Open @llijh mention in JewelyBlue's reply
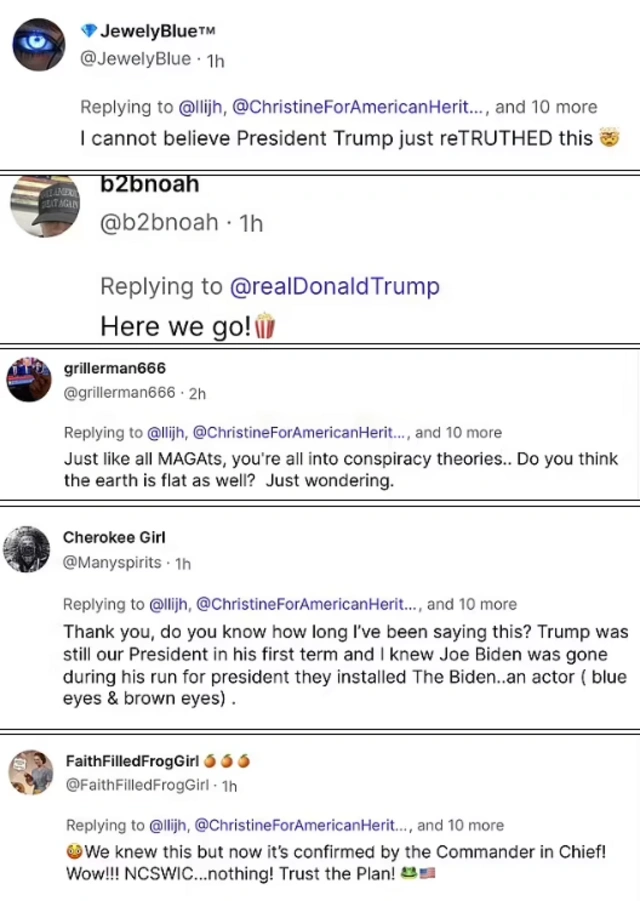Screen dimensions: 640x901 (201, 107)
